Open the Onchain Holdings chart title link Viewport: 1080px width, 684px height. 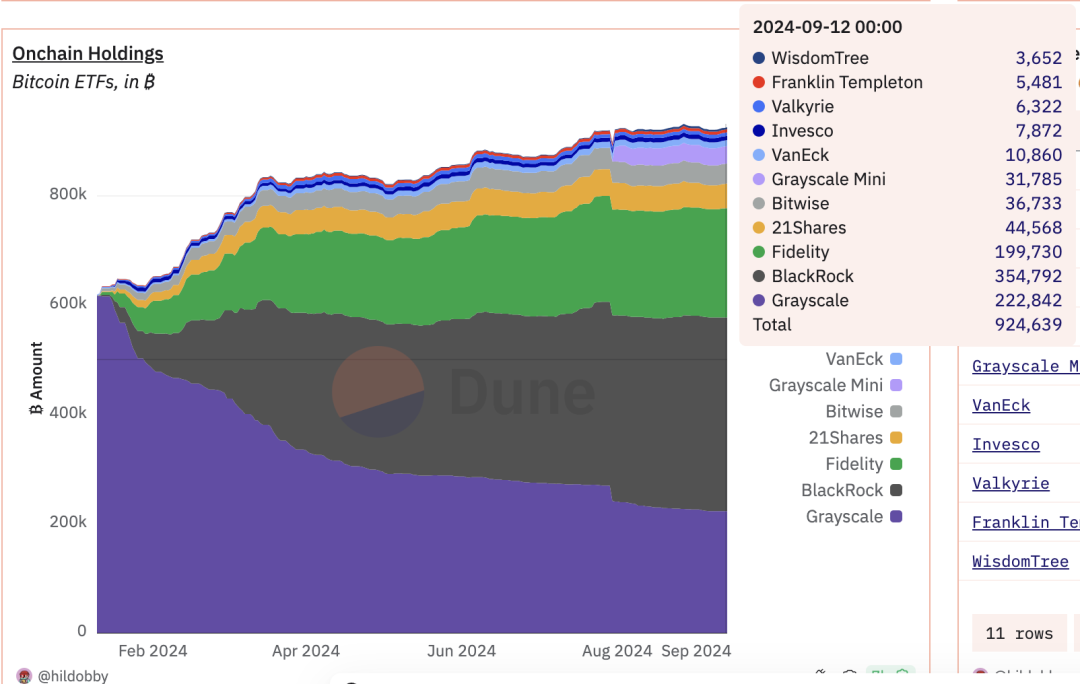88,54
